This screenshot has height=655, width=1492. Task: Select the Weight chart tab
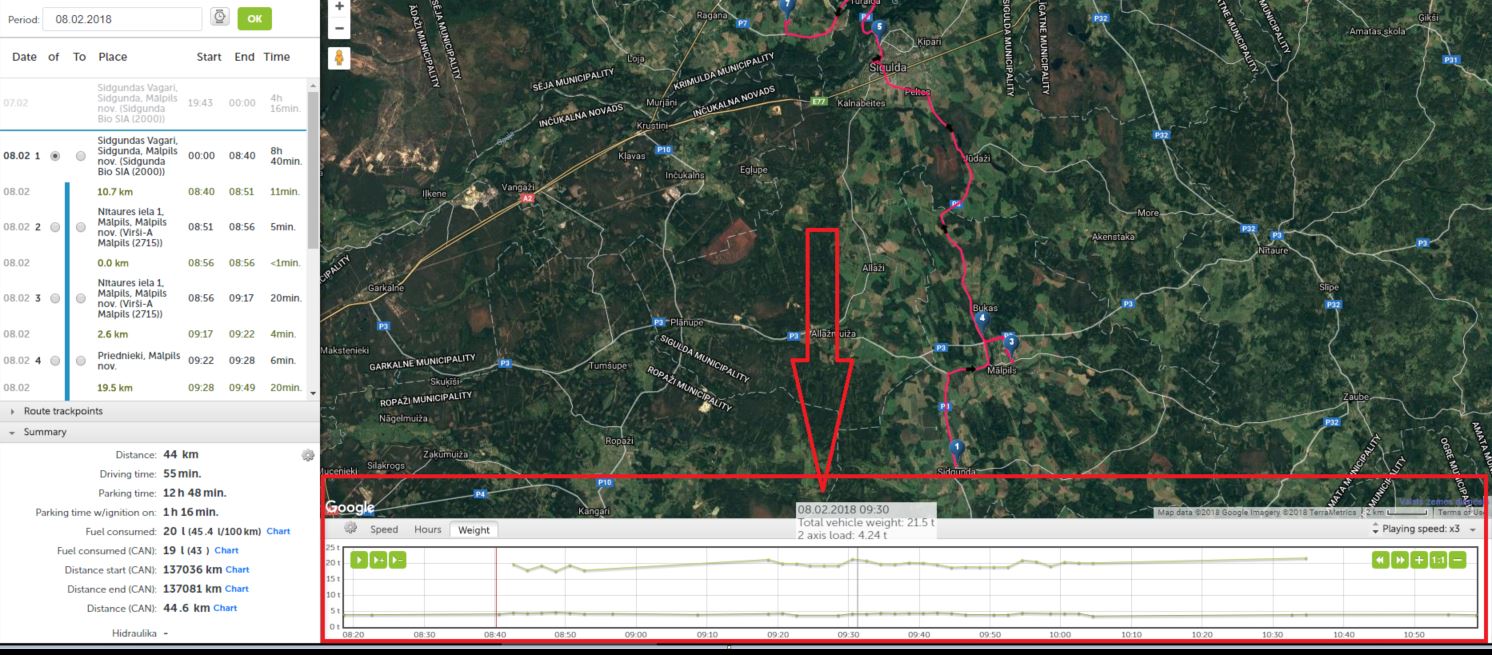point(474,530)
